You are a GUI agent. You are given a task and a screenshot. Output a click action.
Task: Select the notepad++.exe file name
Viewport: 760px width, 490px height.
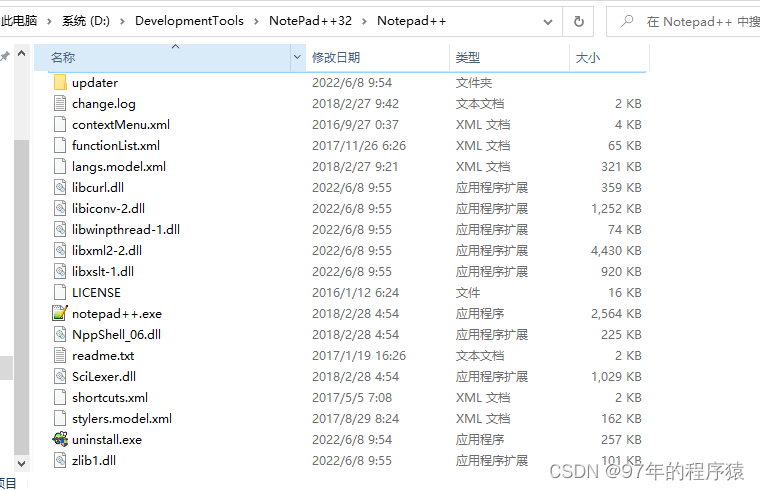pos(117,314)
